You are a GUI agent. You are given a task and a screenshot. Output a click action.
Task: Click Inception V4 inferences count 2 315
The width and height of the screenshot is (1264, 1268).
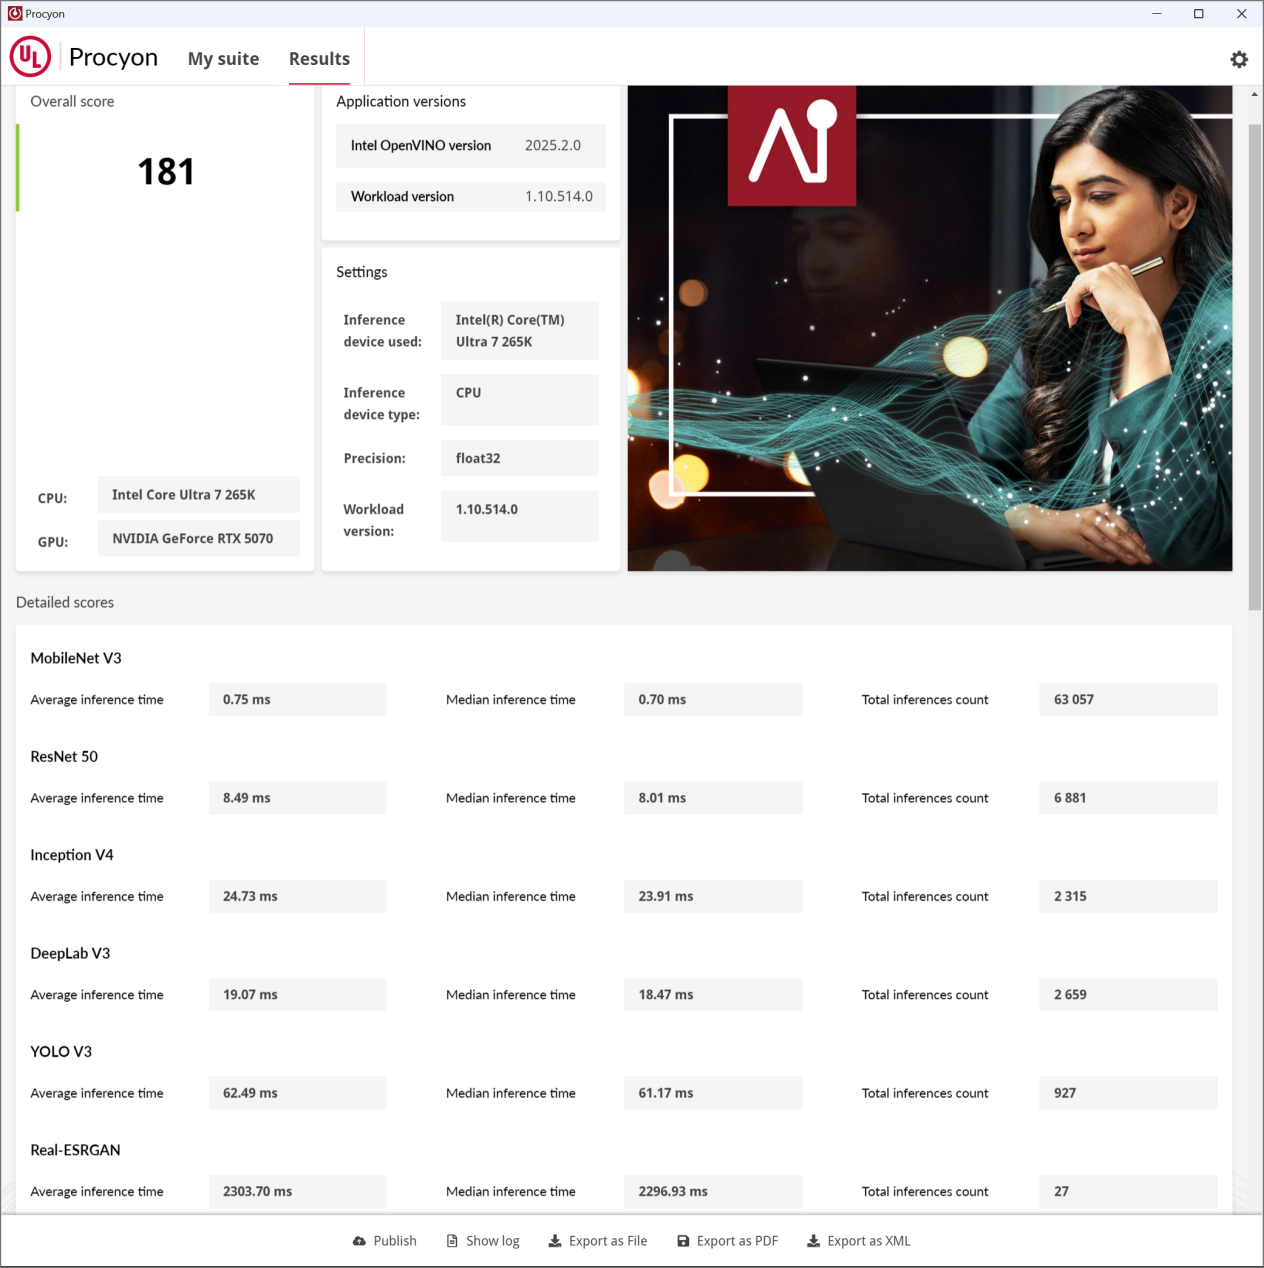click(1128, 896)
